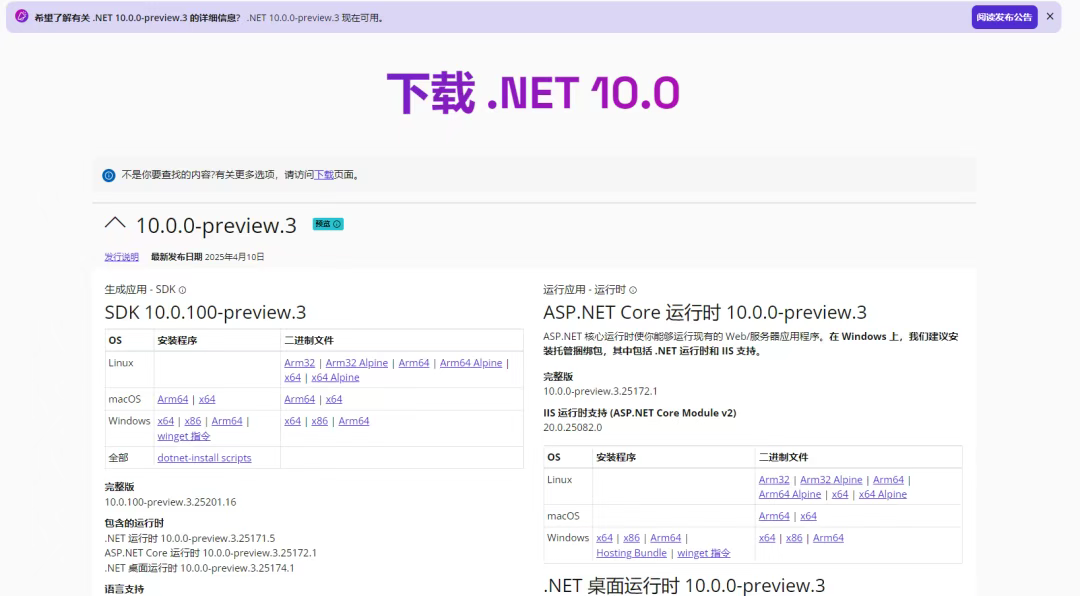Screen dimensions: 1080x596
Task: Download ASP.NET Core Linux Arm64 binary
Action: click(889, 480)
